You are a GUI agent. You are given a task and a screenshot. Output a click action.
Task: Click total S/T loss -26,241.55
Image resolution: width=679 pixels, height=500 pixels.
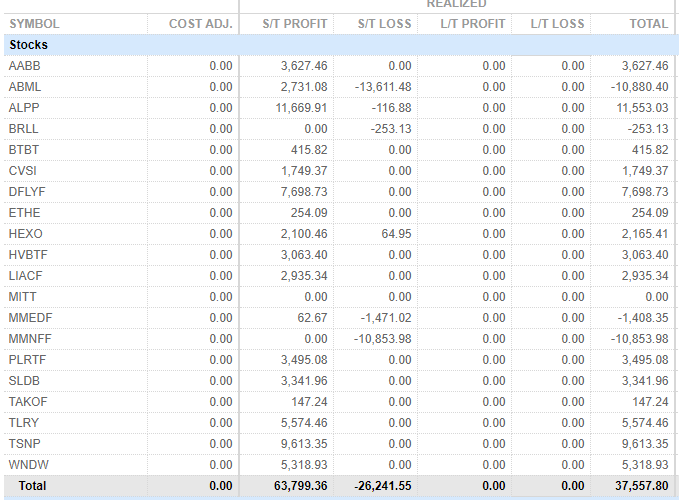(x=383, y=486)
